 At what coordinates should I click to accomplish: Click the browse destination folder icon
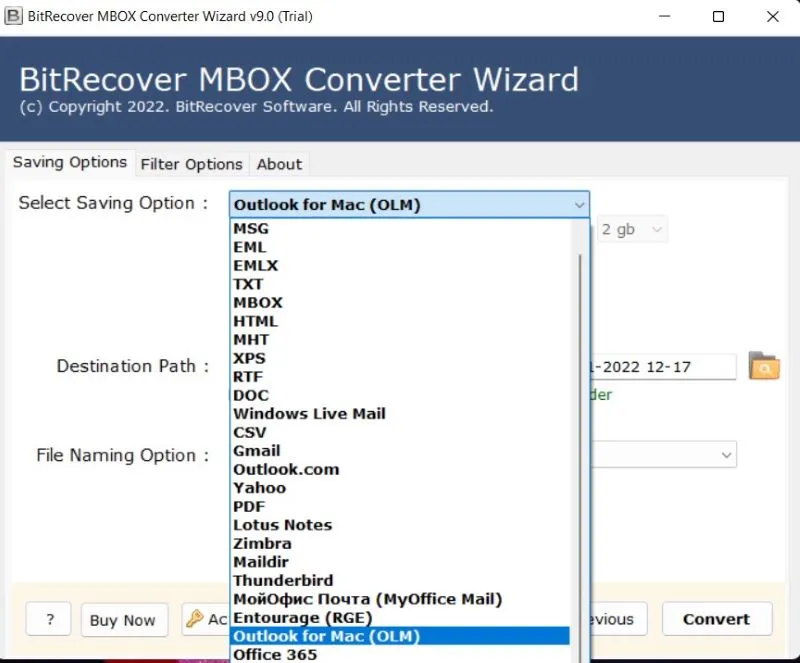point(764,366)
